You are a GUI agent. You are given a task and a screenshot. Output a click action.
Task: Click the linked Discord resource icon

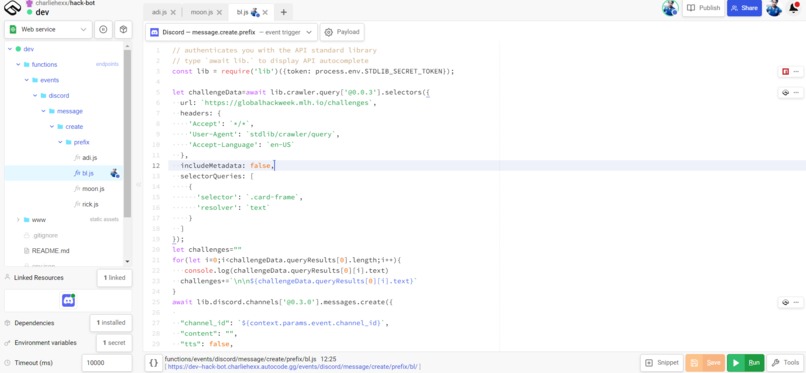(x=68, y=301)
